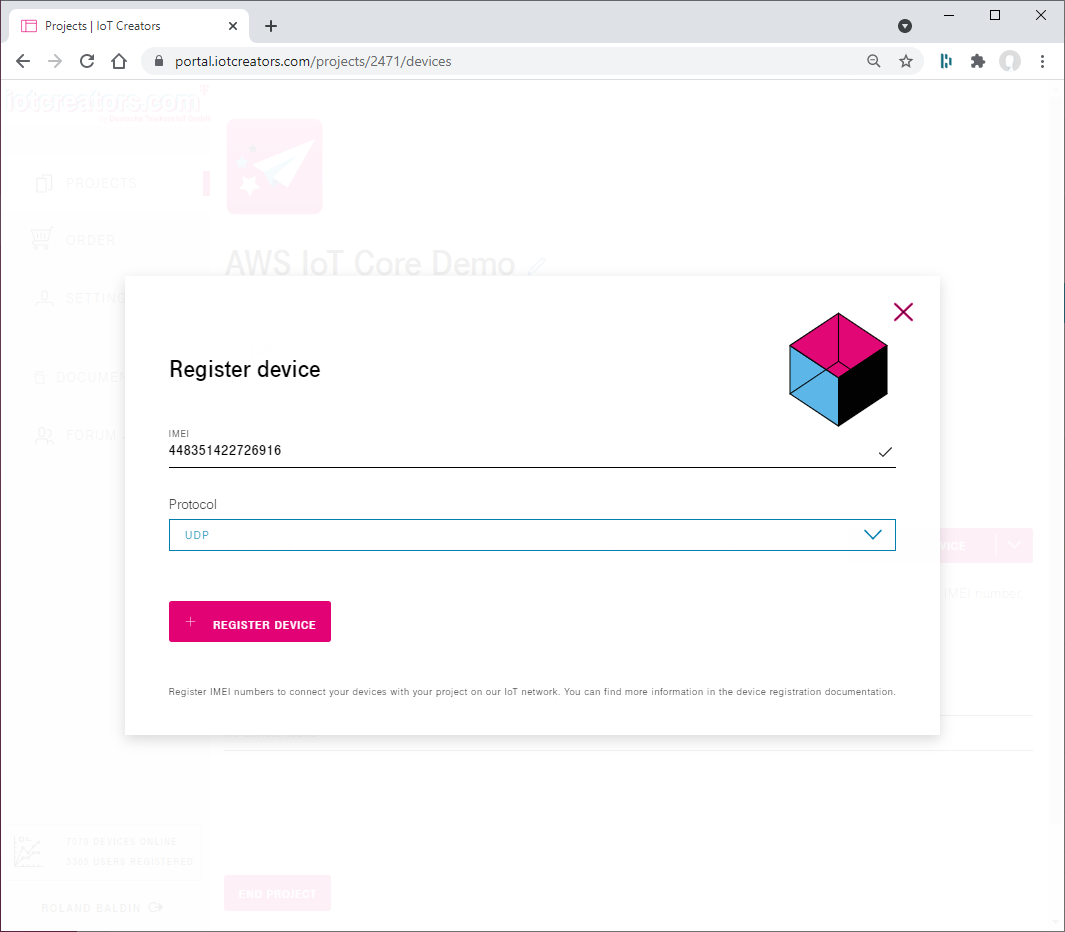Open a new browser tab
Image resolution: width=1065 pixels, height=932 pixels.
tap(270, 25)
